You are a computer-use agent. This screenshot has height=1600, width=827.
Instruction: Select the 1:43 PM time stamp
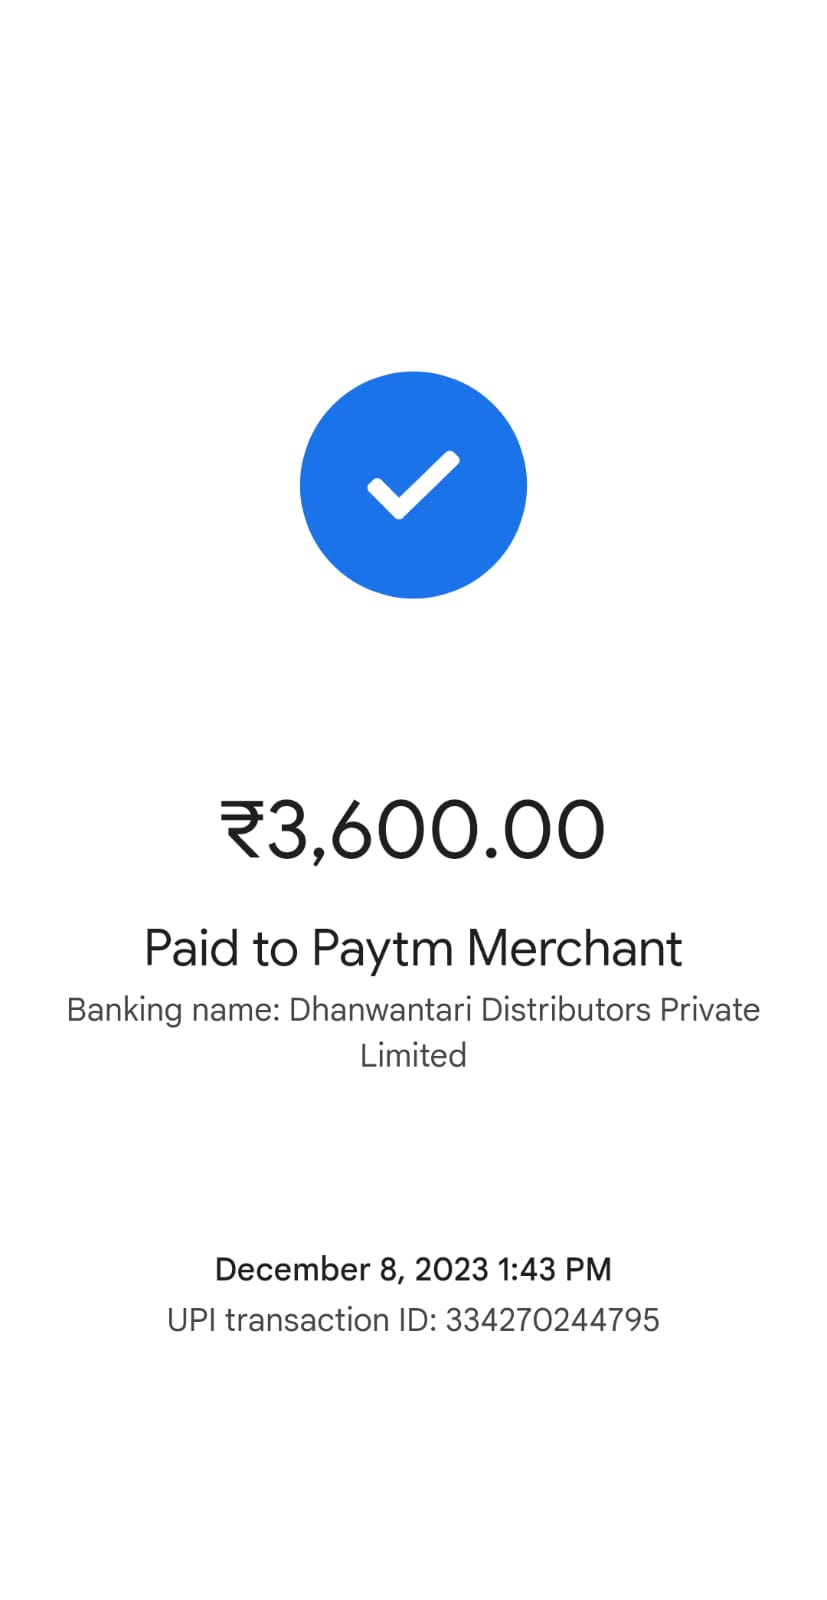[x=554, y=1270]
